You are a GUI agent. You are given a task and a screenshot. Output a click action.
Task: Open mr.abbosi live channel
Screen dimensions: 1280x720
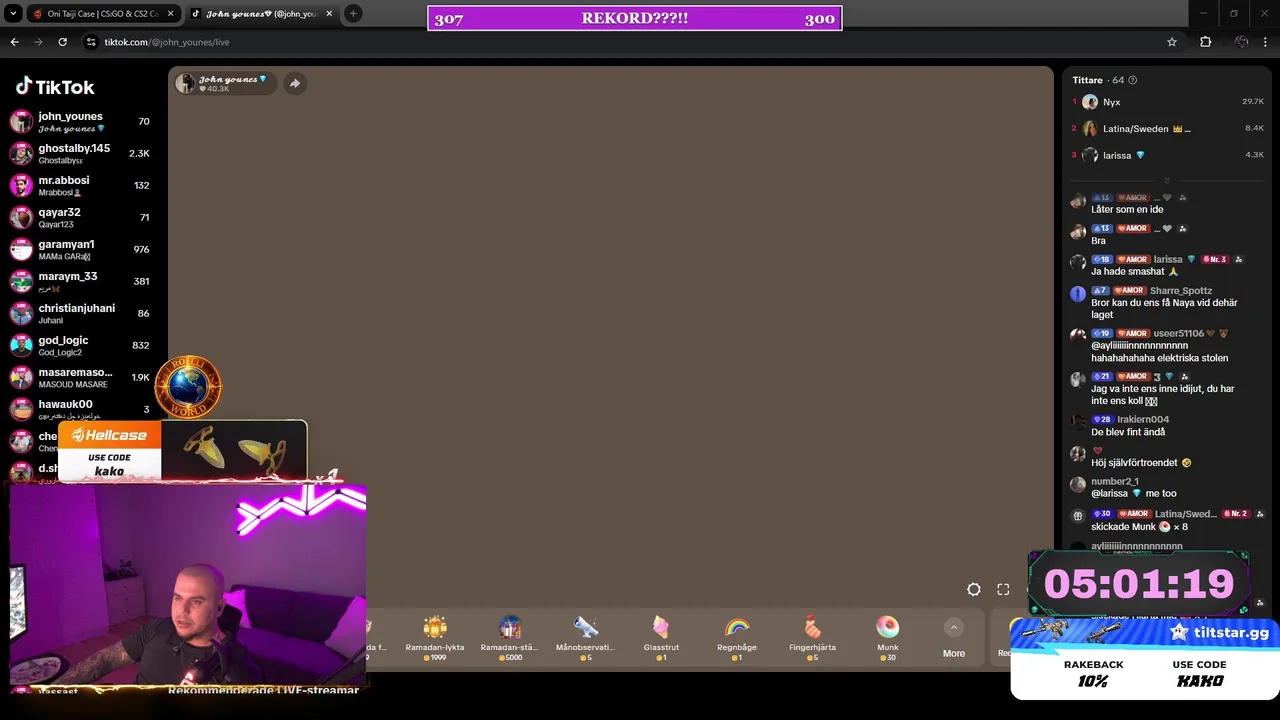point(80,186)
